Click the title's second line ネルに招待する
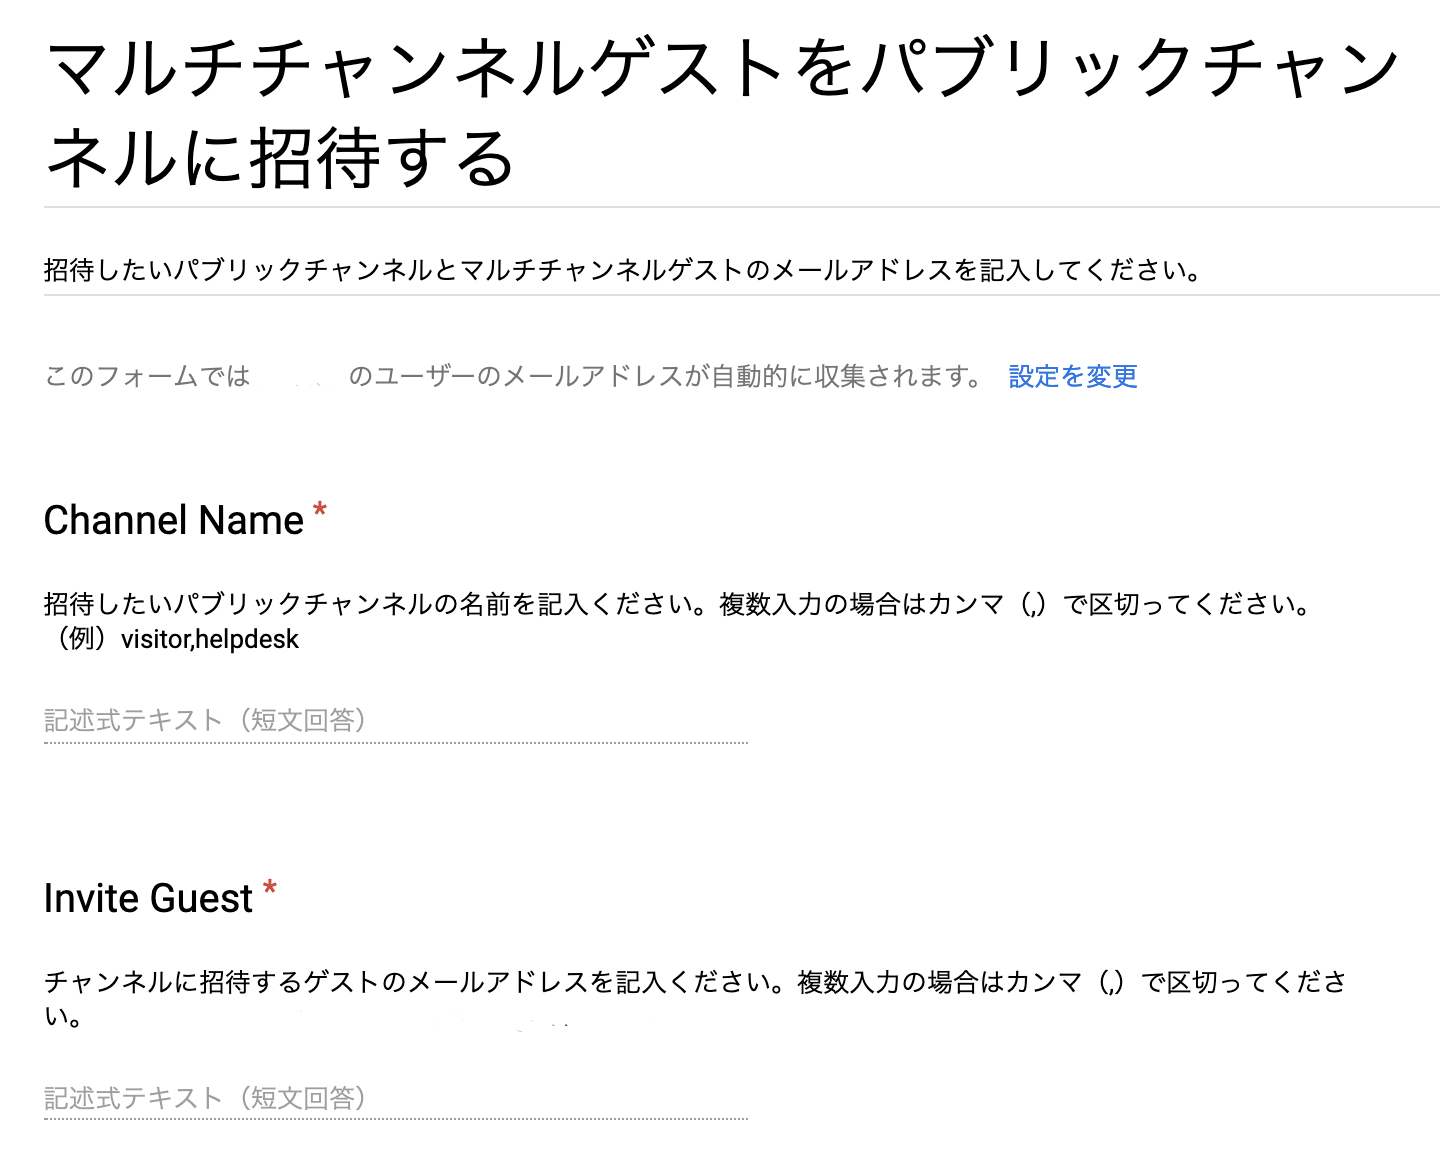This screenshot has height=1164, width=1440. 280,158
